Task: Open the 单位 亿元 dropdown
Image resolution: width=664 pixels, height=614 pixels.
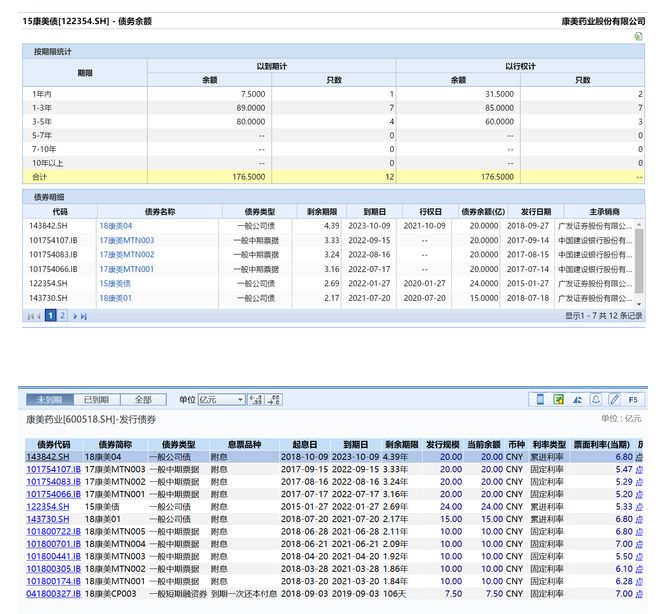Action: (x=221, y=399)
